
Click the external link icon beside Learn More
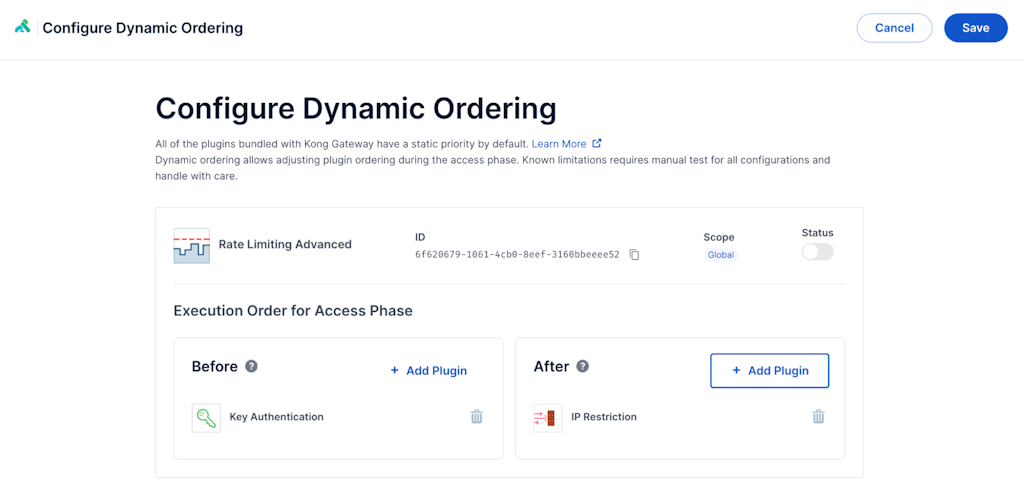[597, 144]
